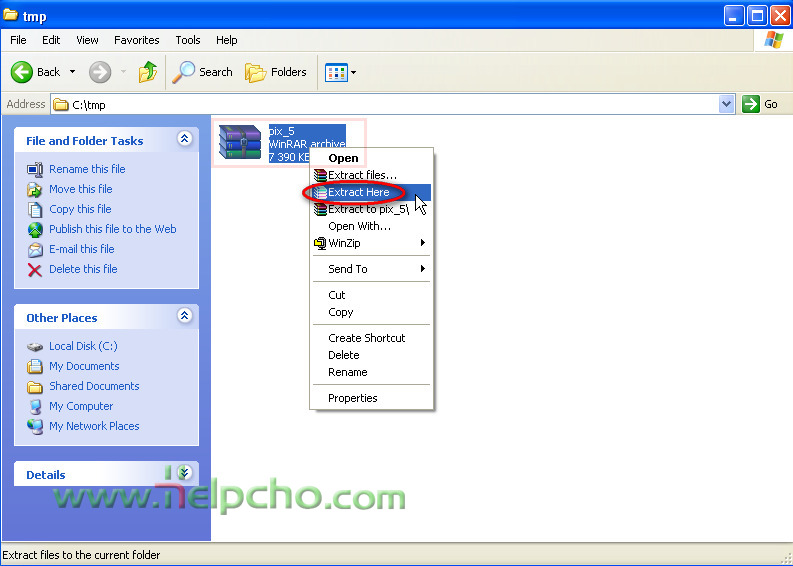Open the View menu
The width and height of the screenshot is (793, 566).
click(x=87, y=40)
